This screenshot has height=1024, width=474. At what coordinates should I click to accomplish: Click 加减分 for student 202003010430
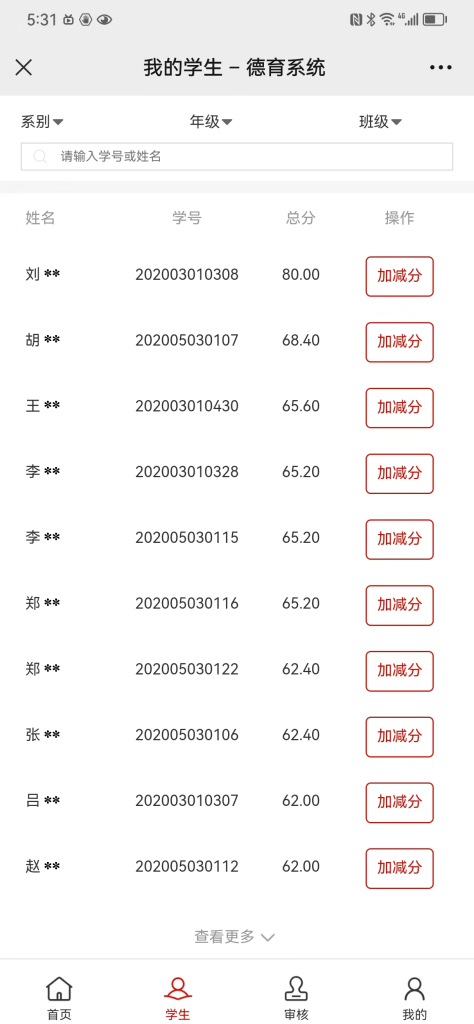coord(400,408)
